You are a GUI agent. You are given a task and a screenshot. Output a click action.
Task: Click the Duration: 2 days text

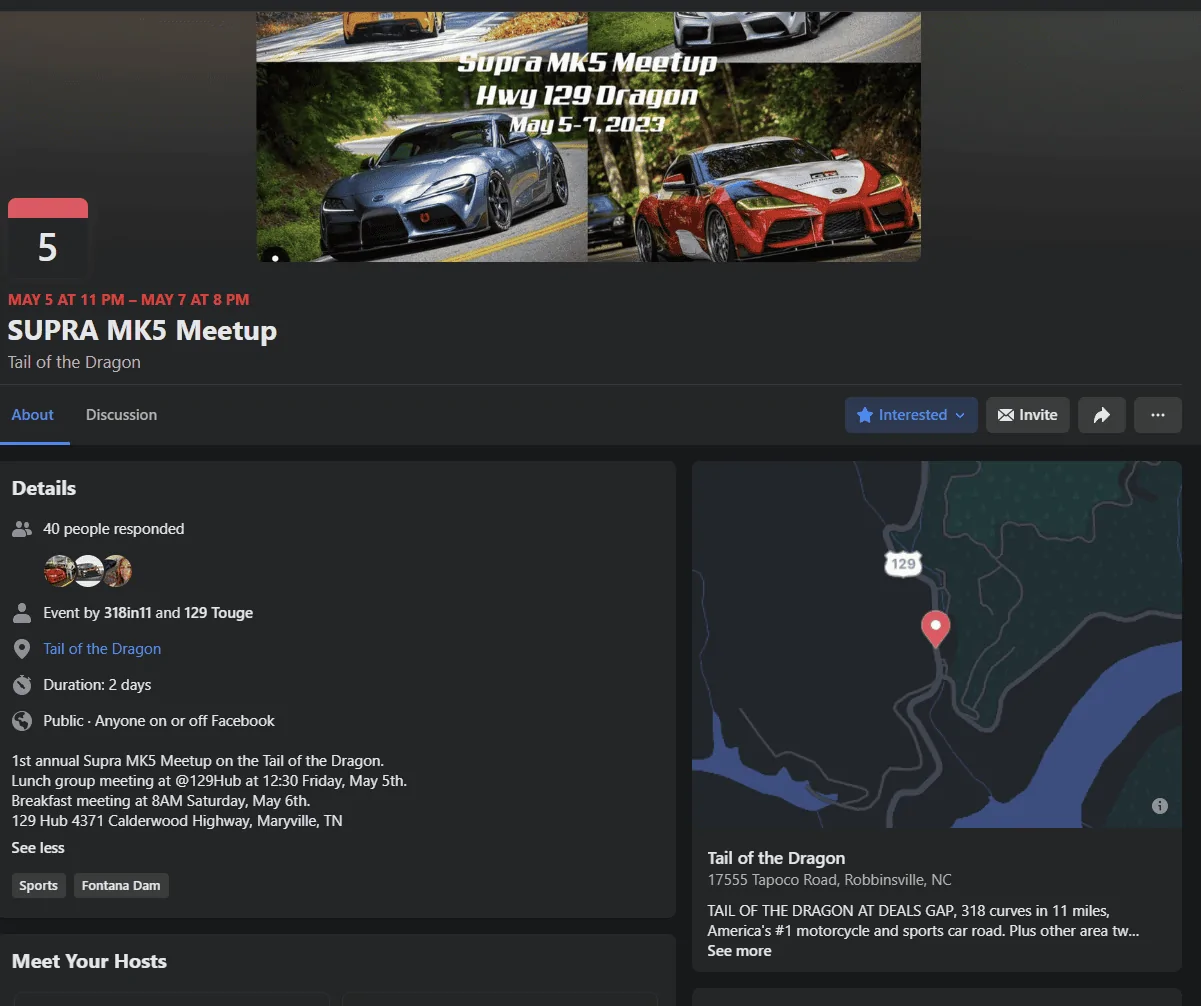click(x=97, y=685)
